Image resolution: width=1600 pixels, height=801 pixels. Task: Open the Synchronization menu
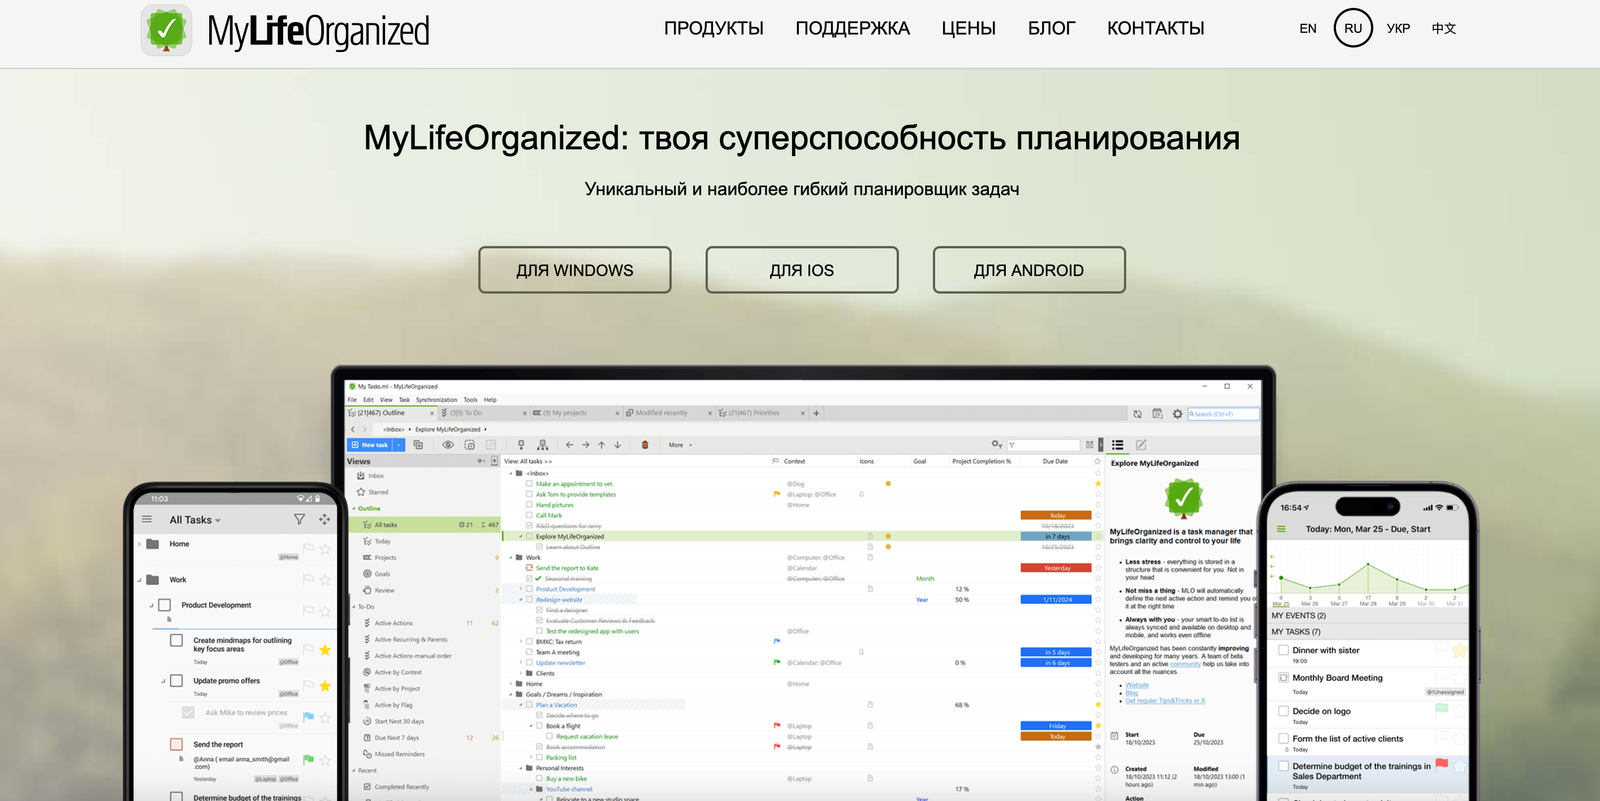click(x=436, y=399)
